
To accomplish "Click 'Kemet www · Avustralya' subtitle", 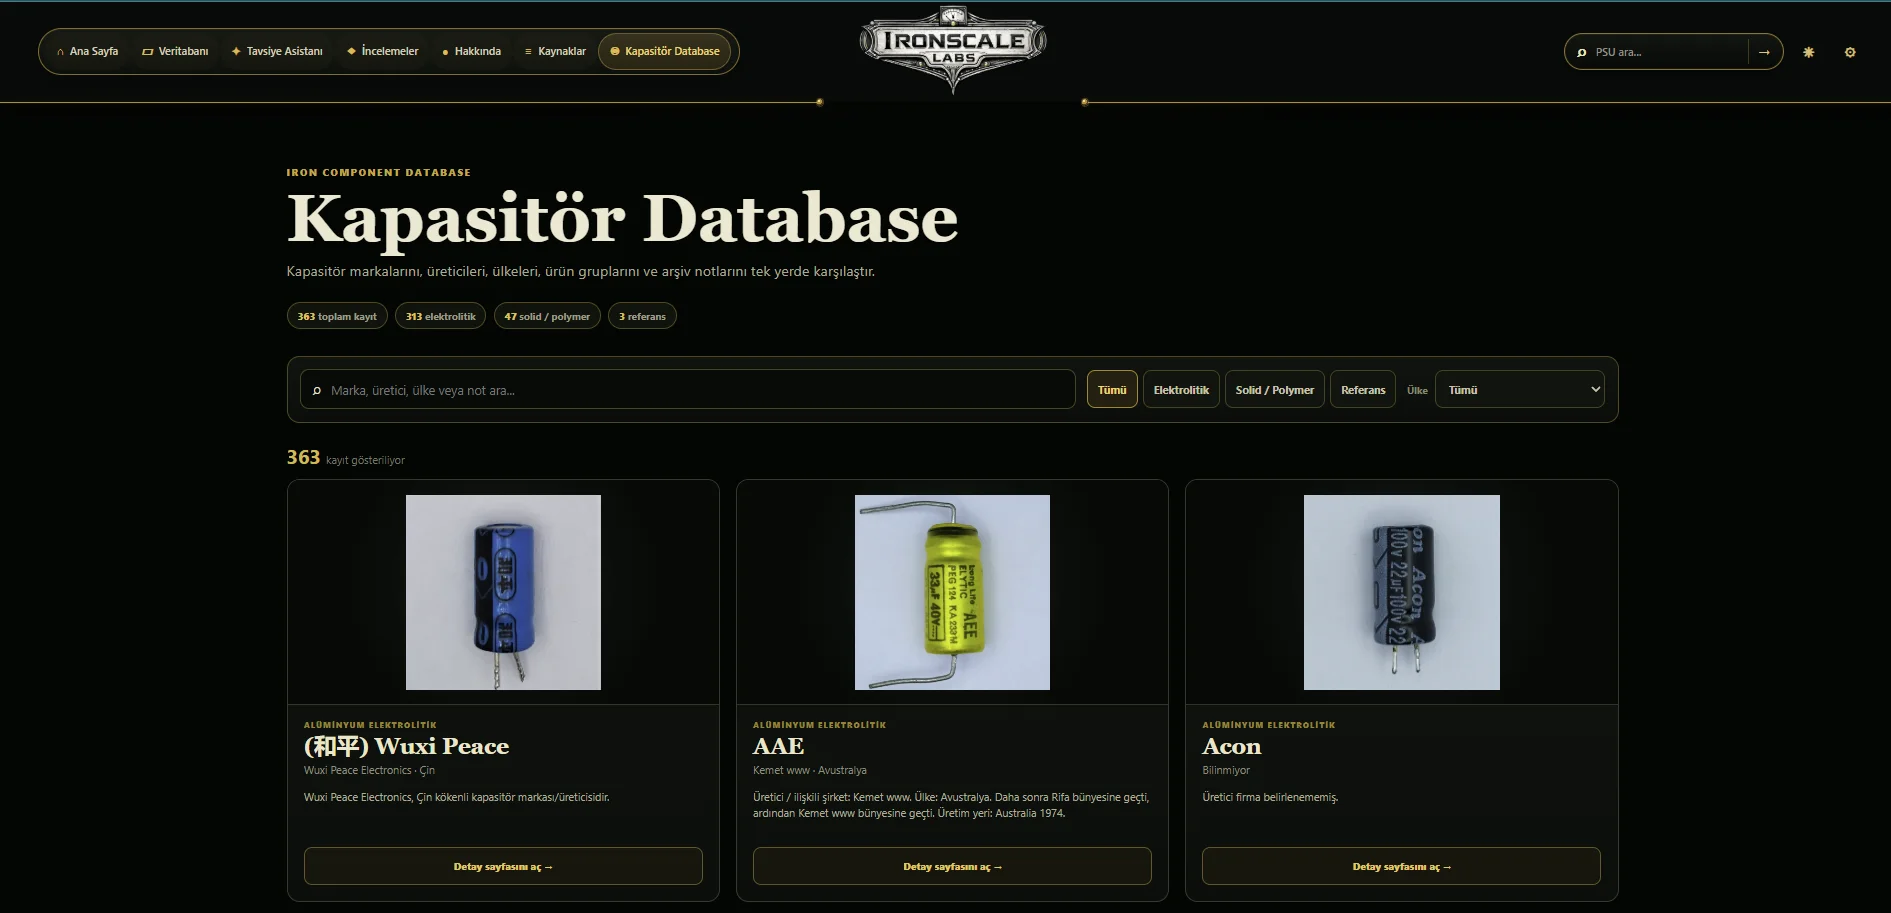I will coord(809,770).
